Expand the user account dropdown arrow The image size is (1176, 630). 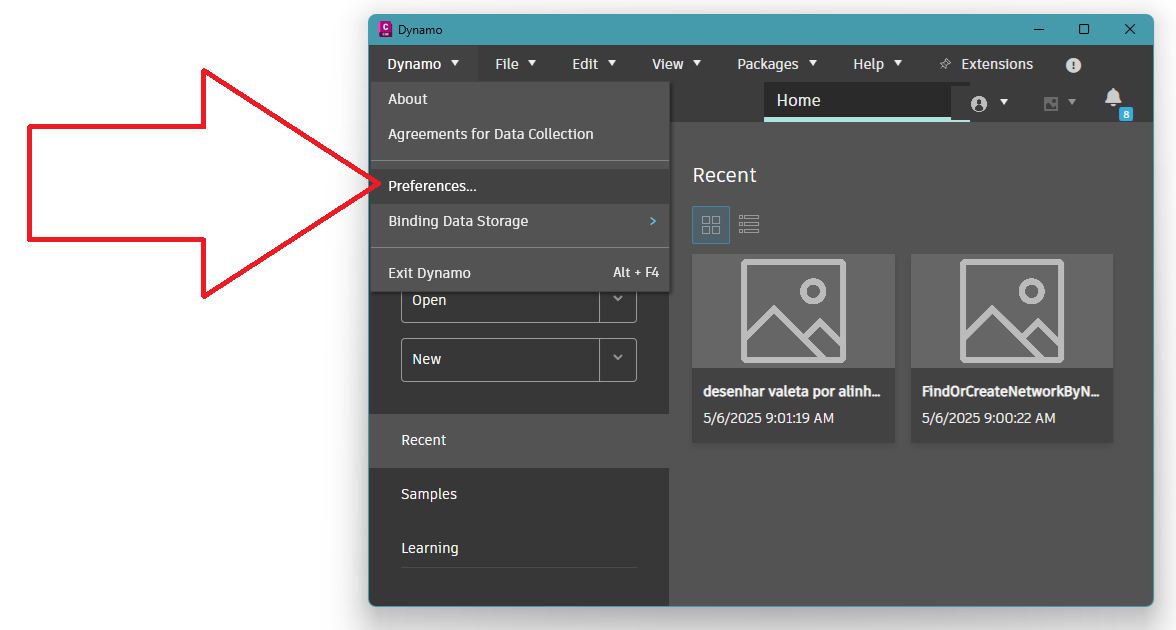(1004, 103)
